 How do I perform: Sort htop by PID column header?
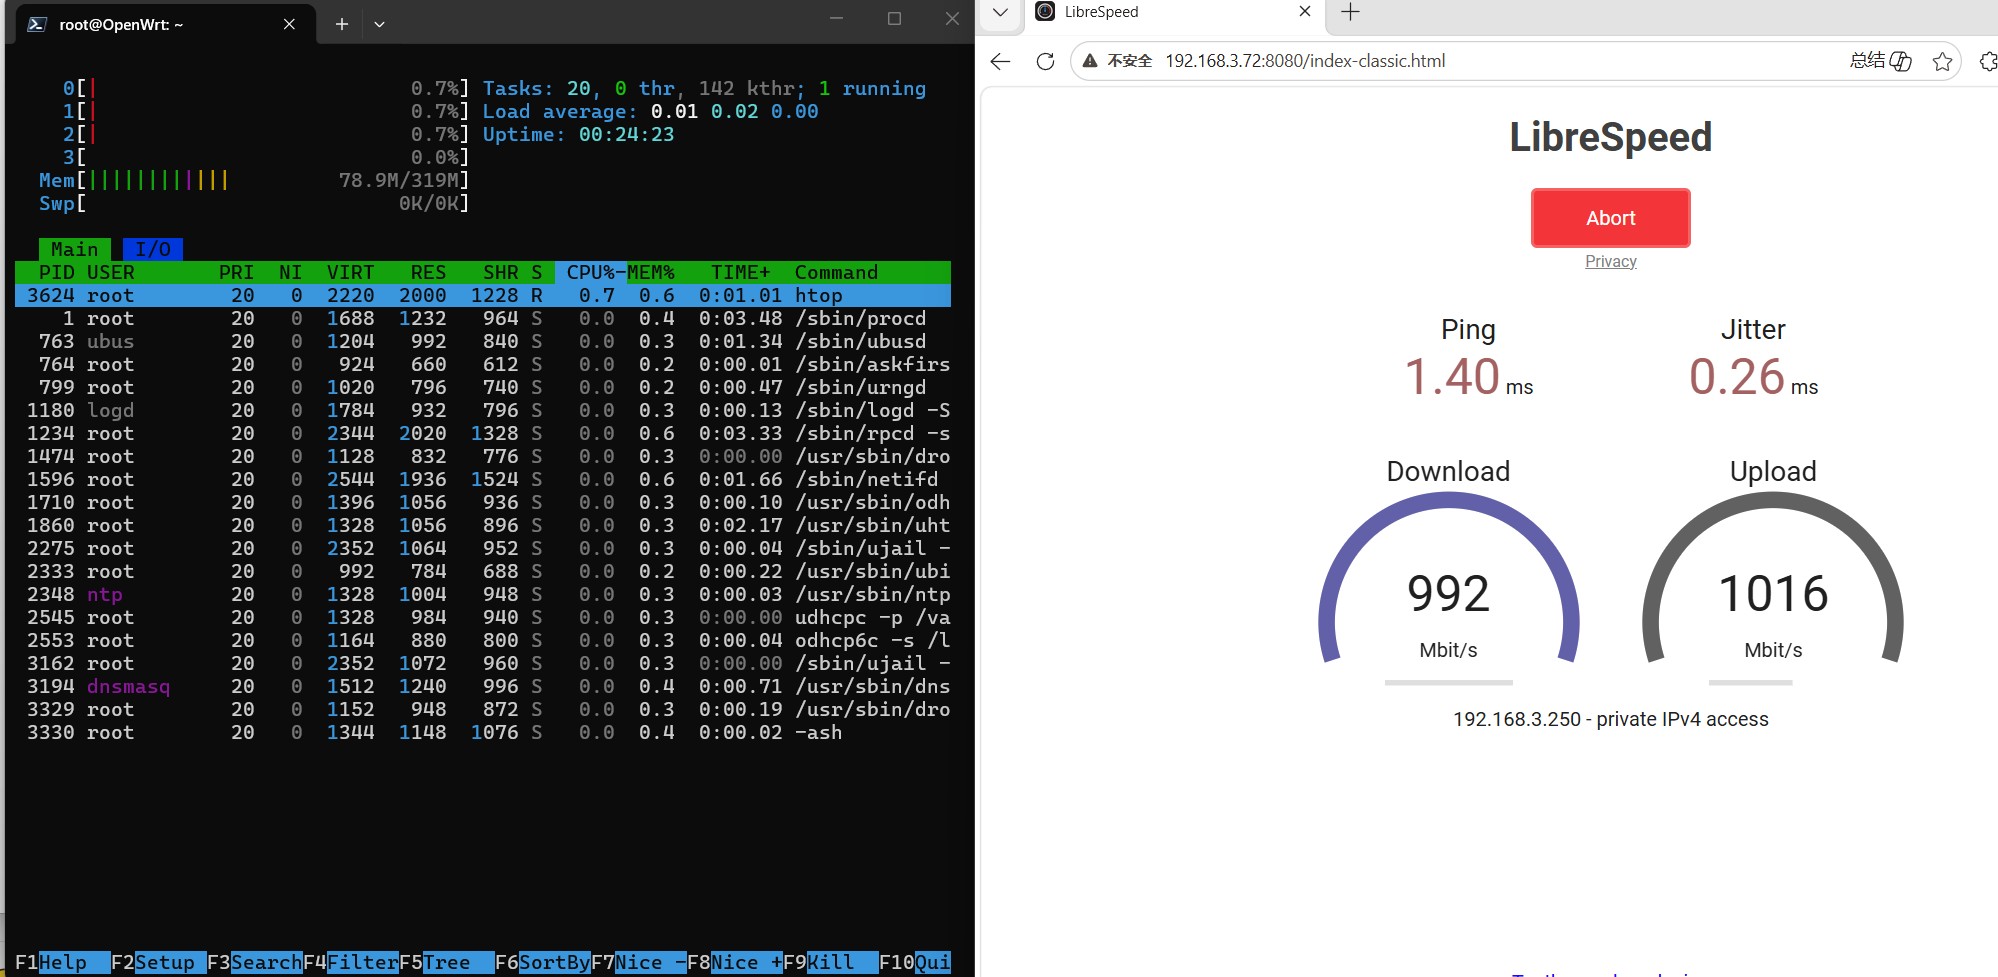click(57, 272)
